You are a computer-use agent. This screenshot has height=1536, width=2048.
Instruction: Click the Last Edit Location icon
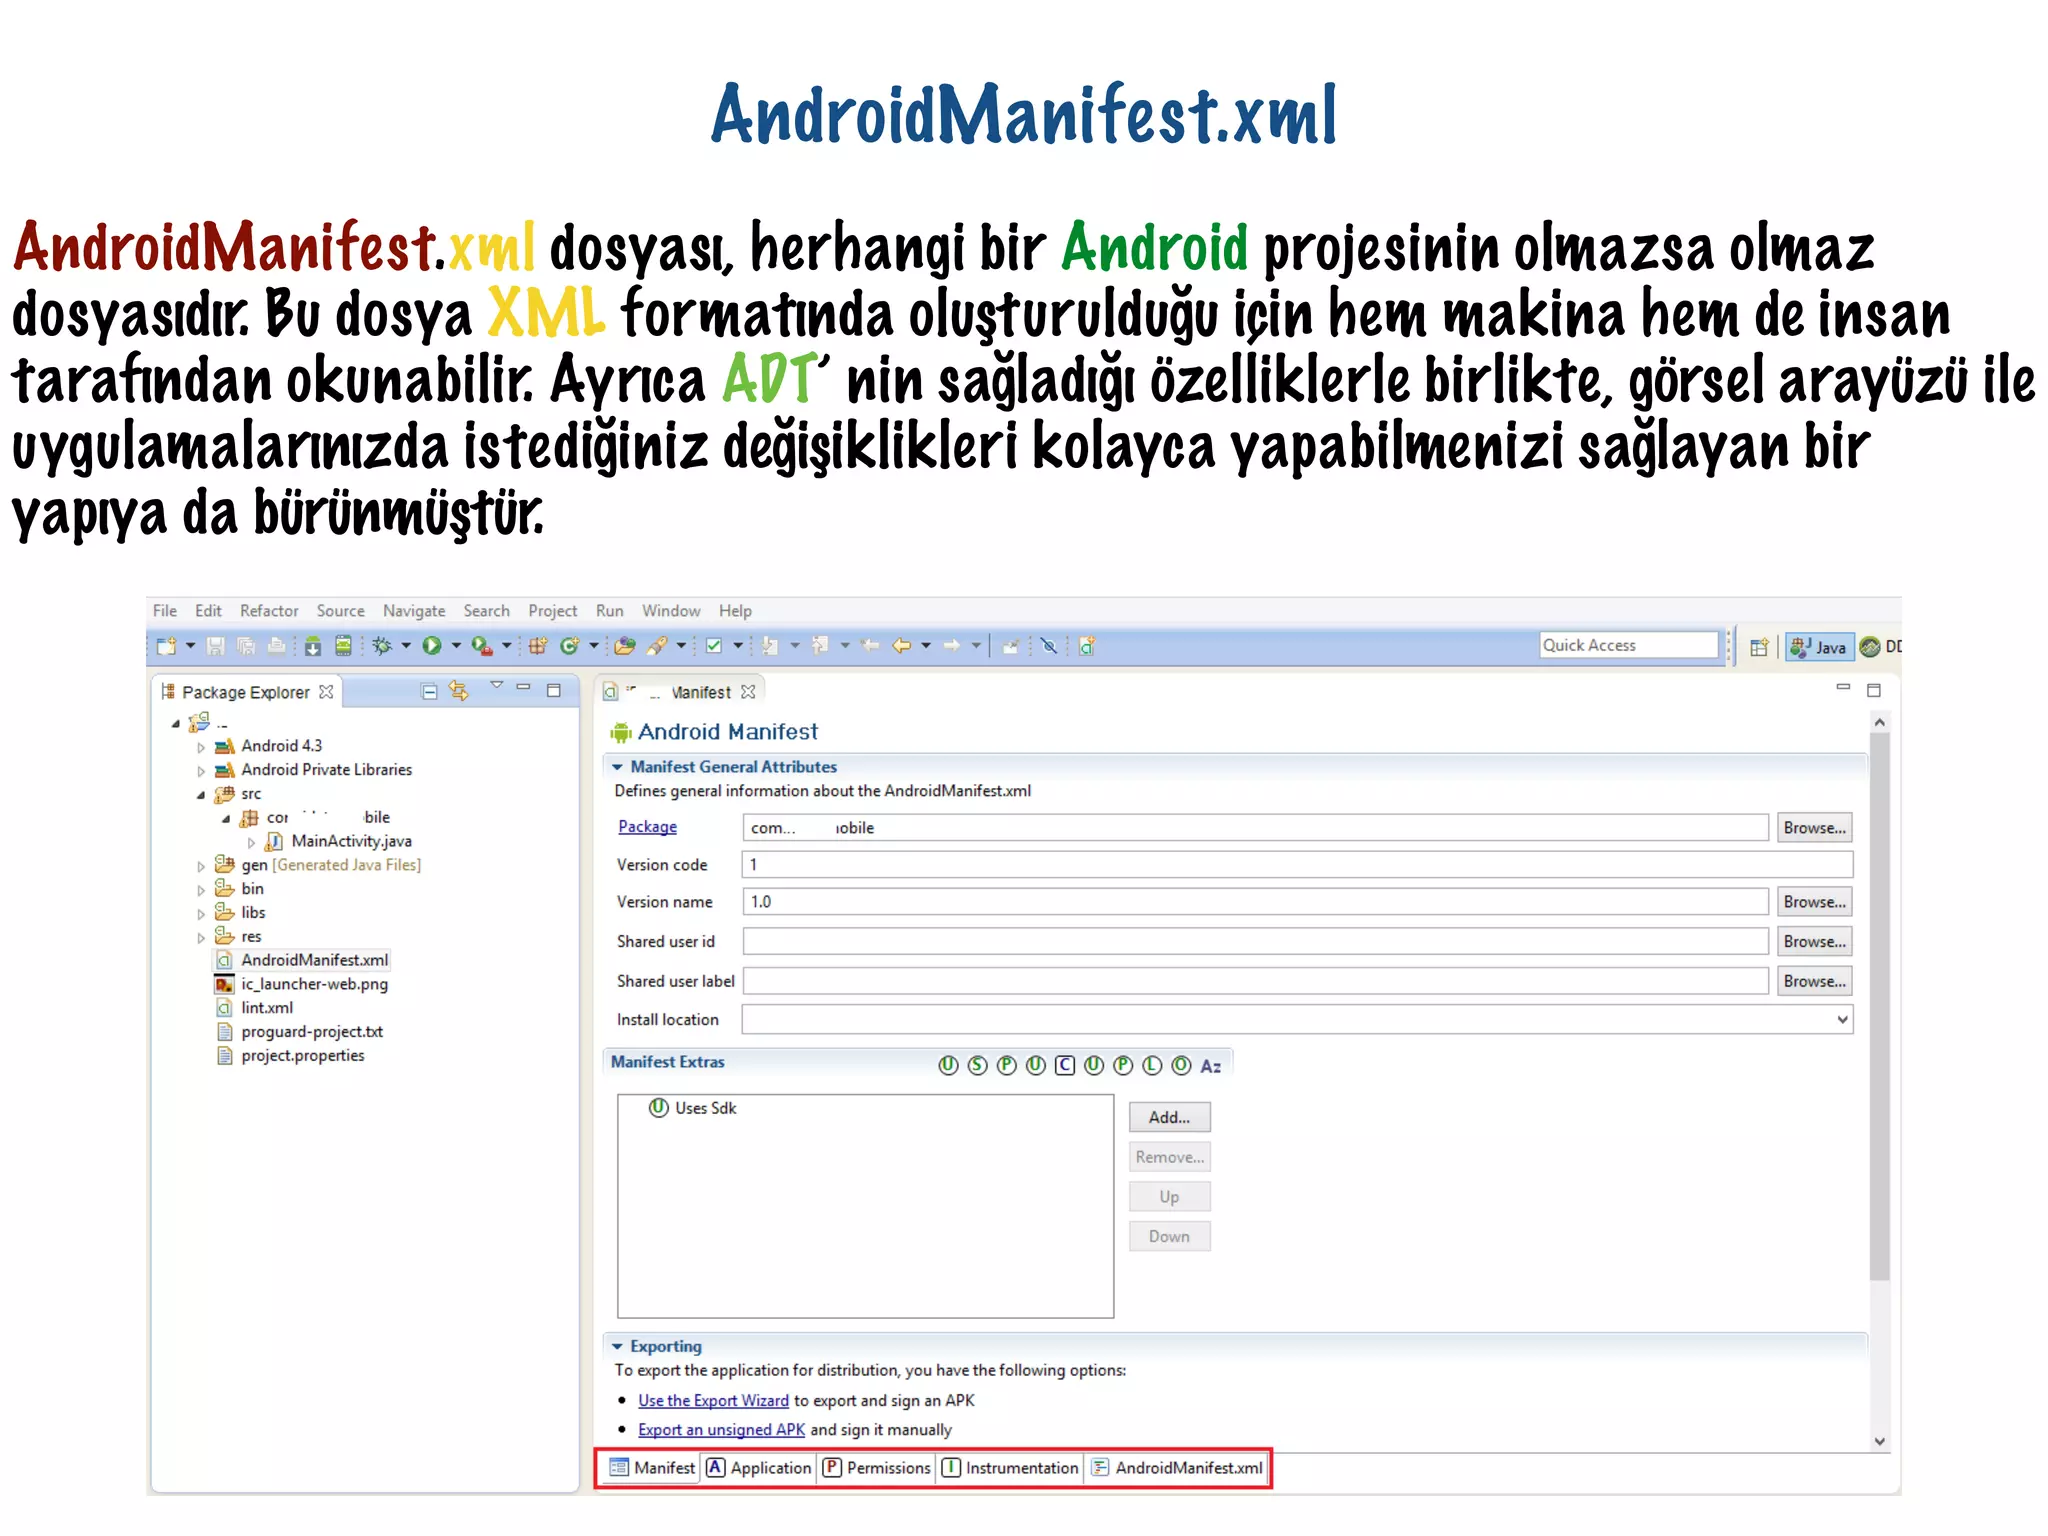point(869,646)
